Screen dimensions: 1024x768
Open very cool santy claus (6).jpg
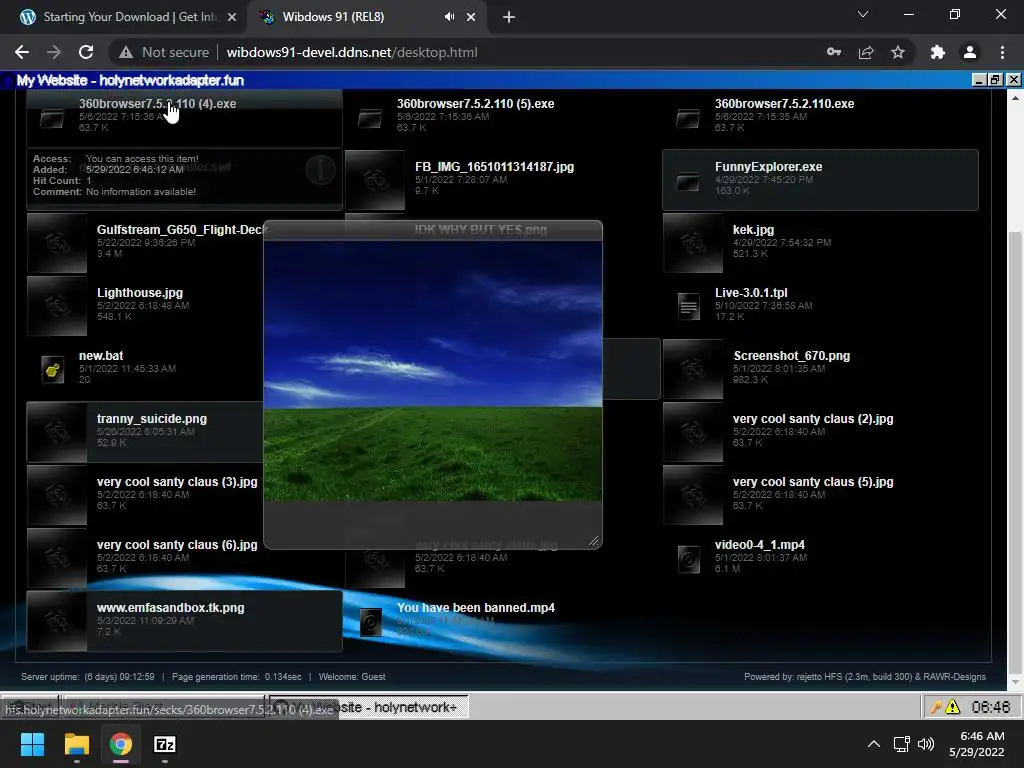tap(177, 545)
